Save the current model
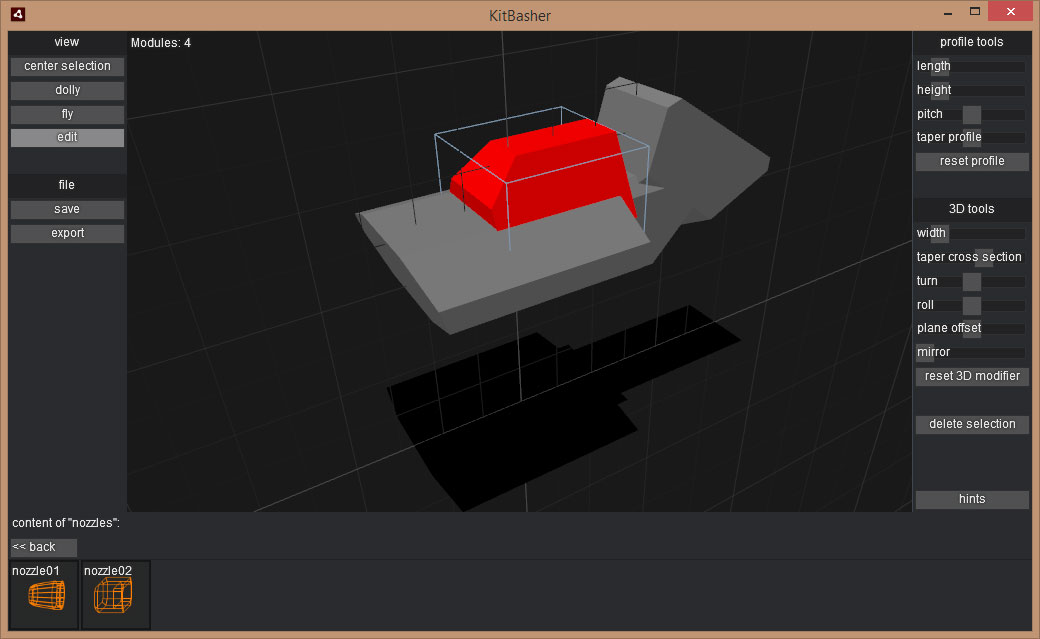The width and height of the screenshot is (1040, 639). tap(67, 210)
